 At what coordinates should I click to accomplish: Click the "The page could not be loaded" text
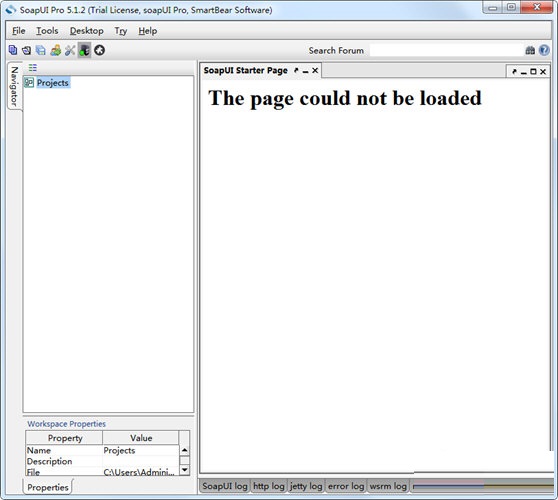click(345, 98)
